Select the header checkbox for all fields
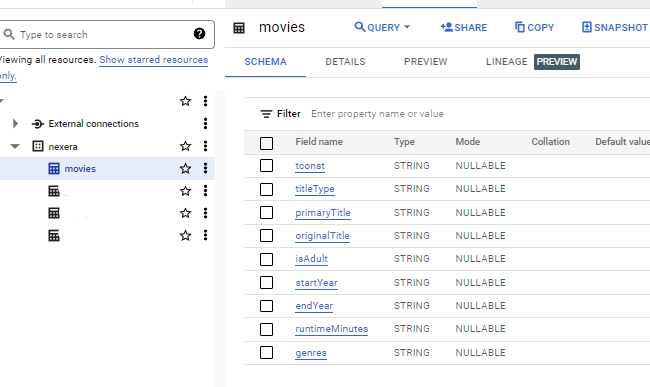 [267, 143]
